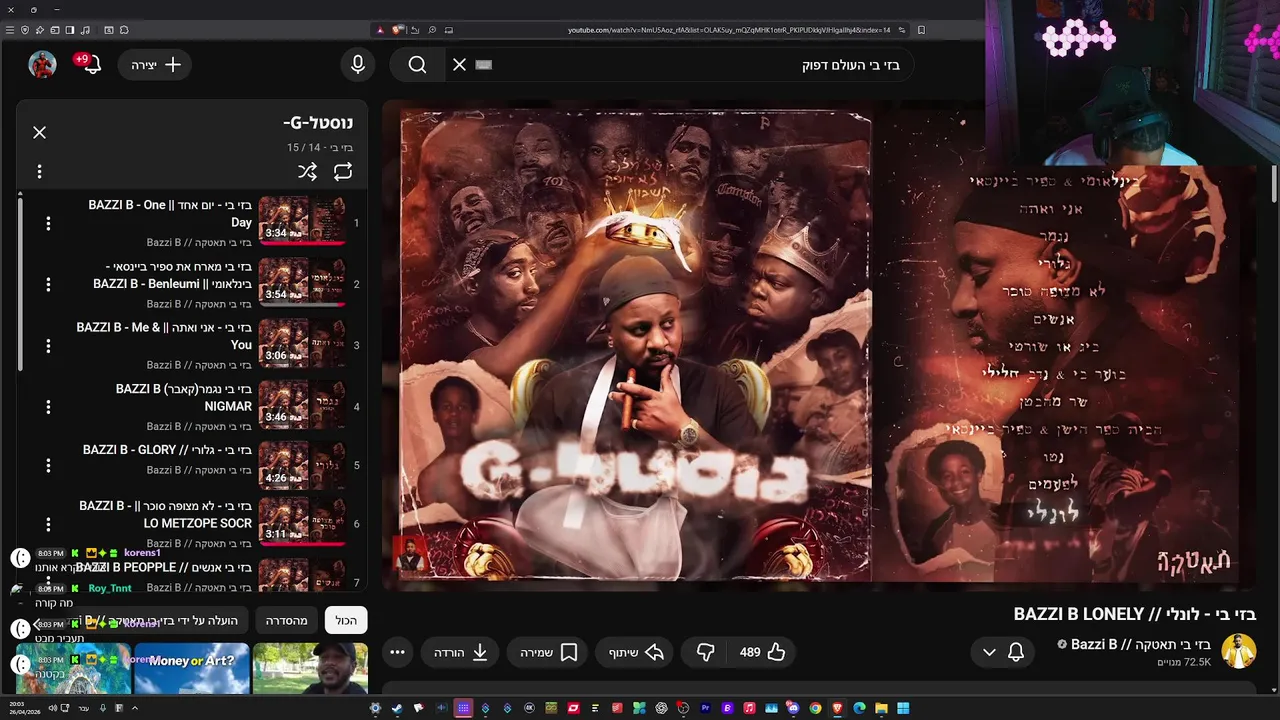Open Brave Shields lion icon

pyautogui.click(x=397, y=30)
